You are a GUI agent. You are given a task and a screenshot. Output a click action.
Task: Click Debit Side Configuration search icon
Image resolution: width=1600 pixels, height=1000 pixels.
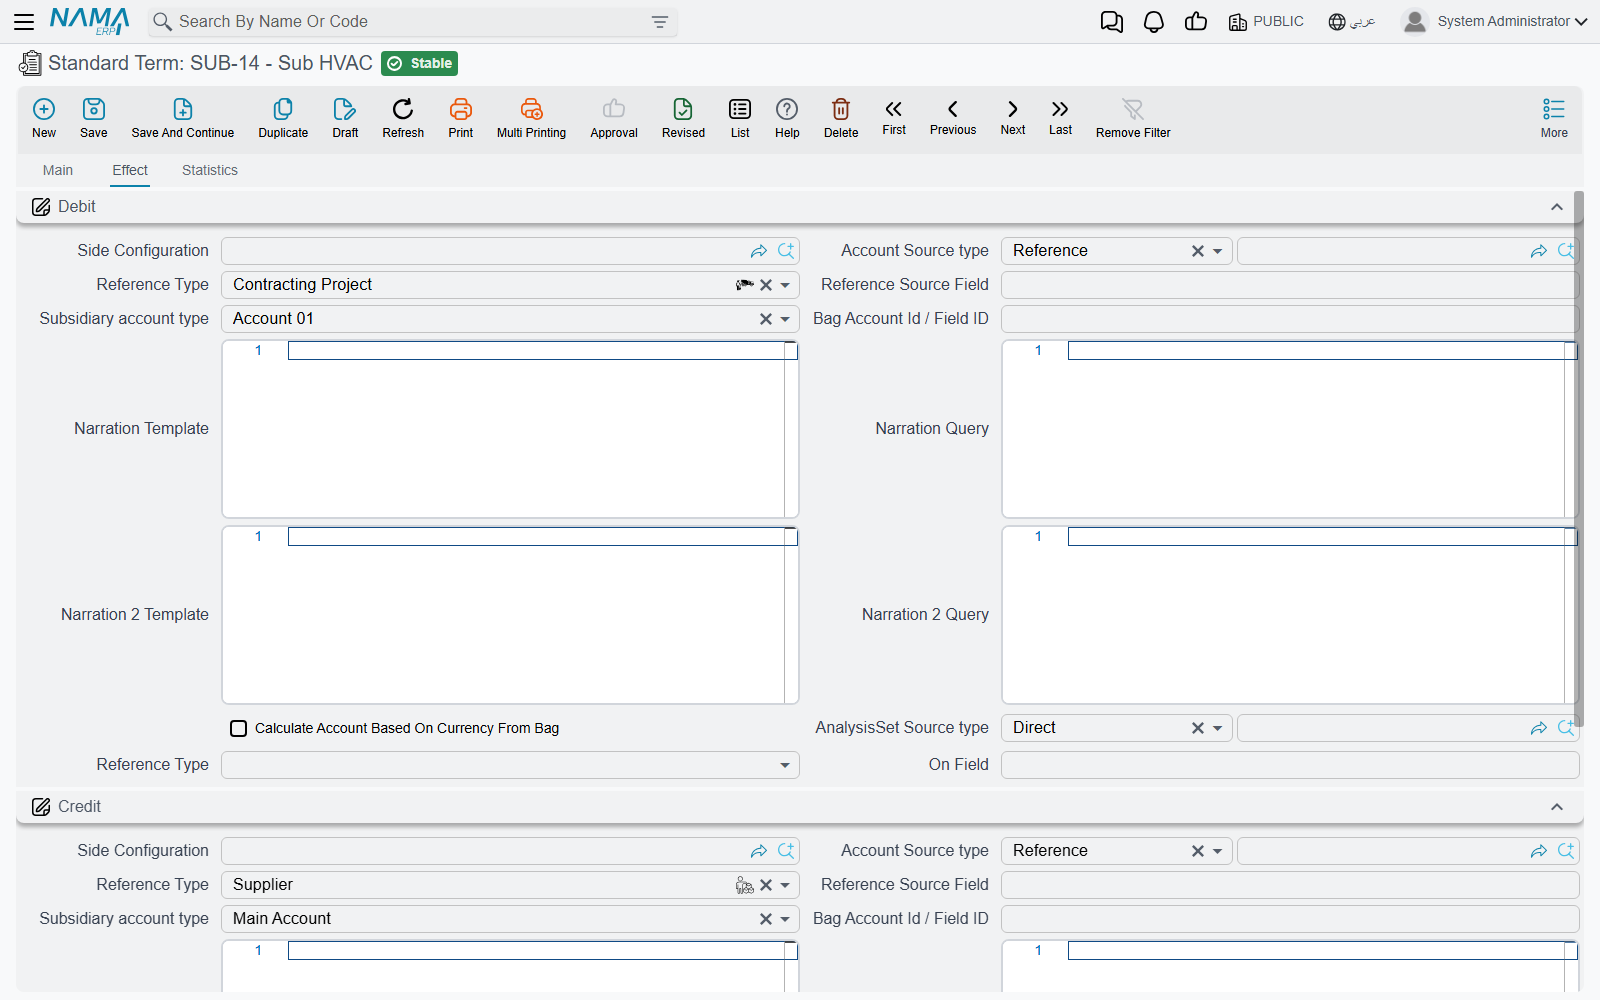click(787, 251)
